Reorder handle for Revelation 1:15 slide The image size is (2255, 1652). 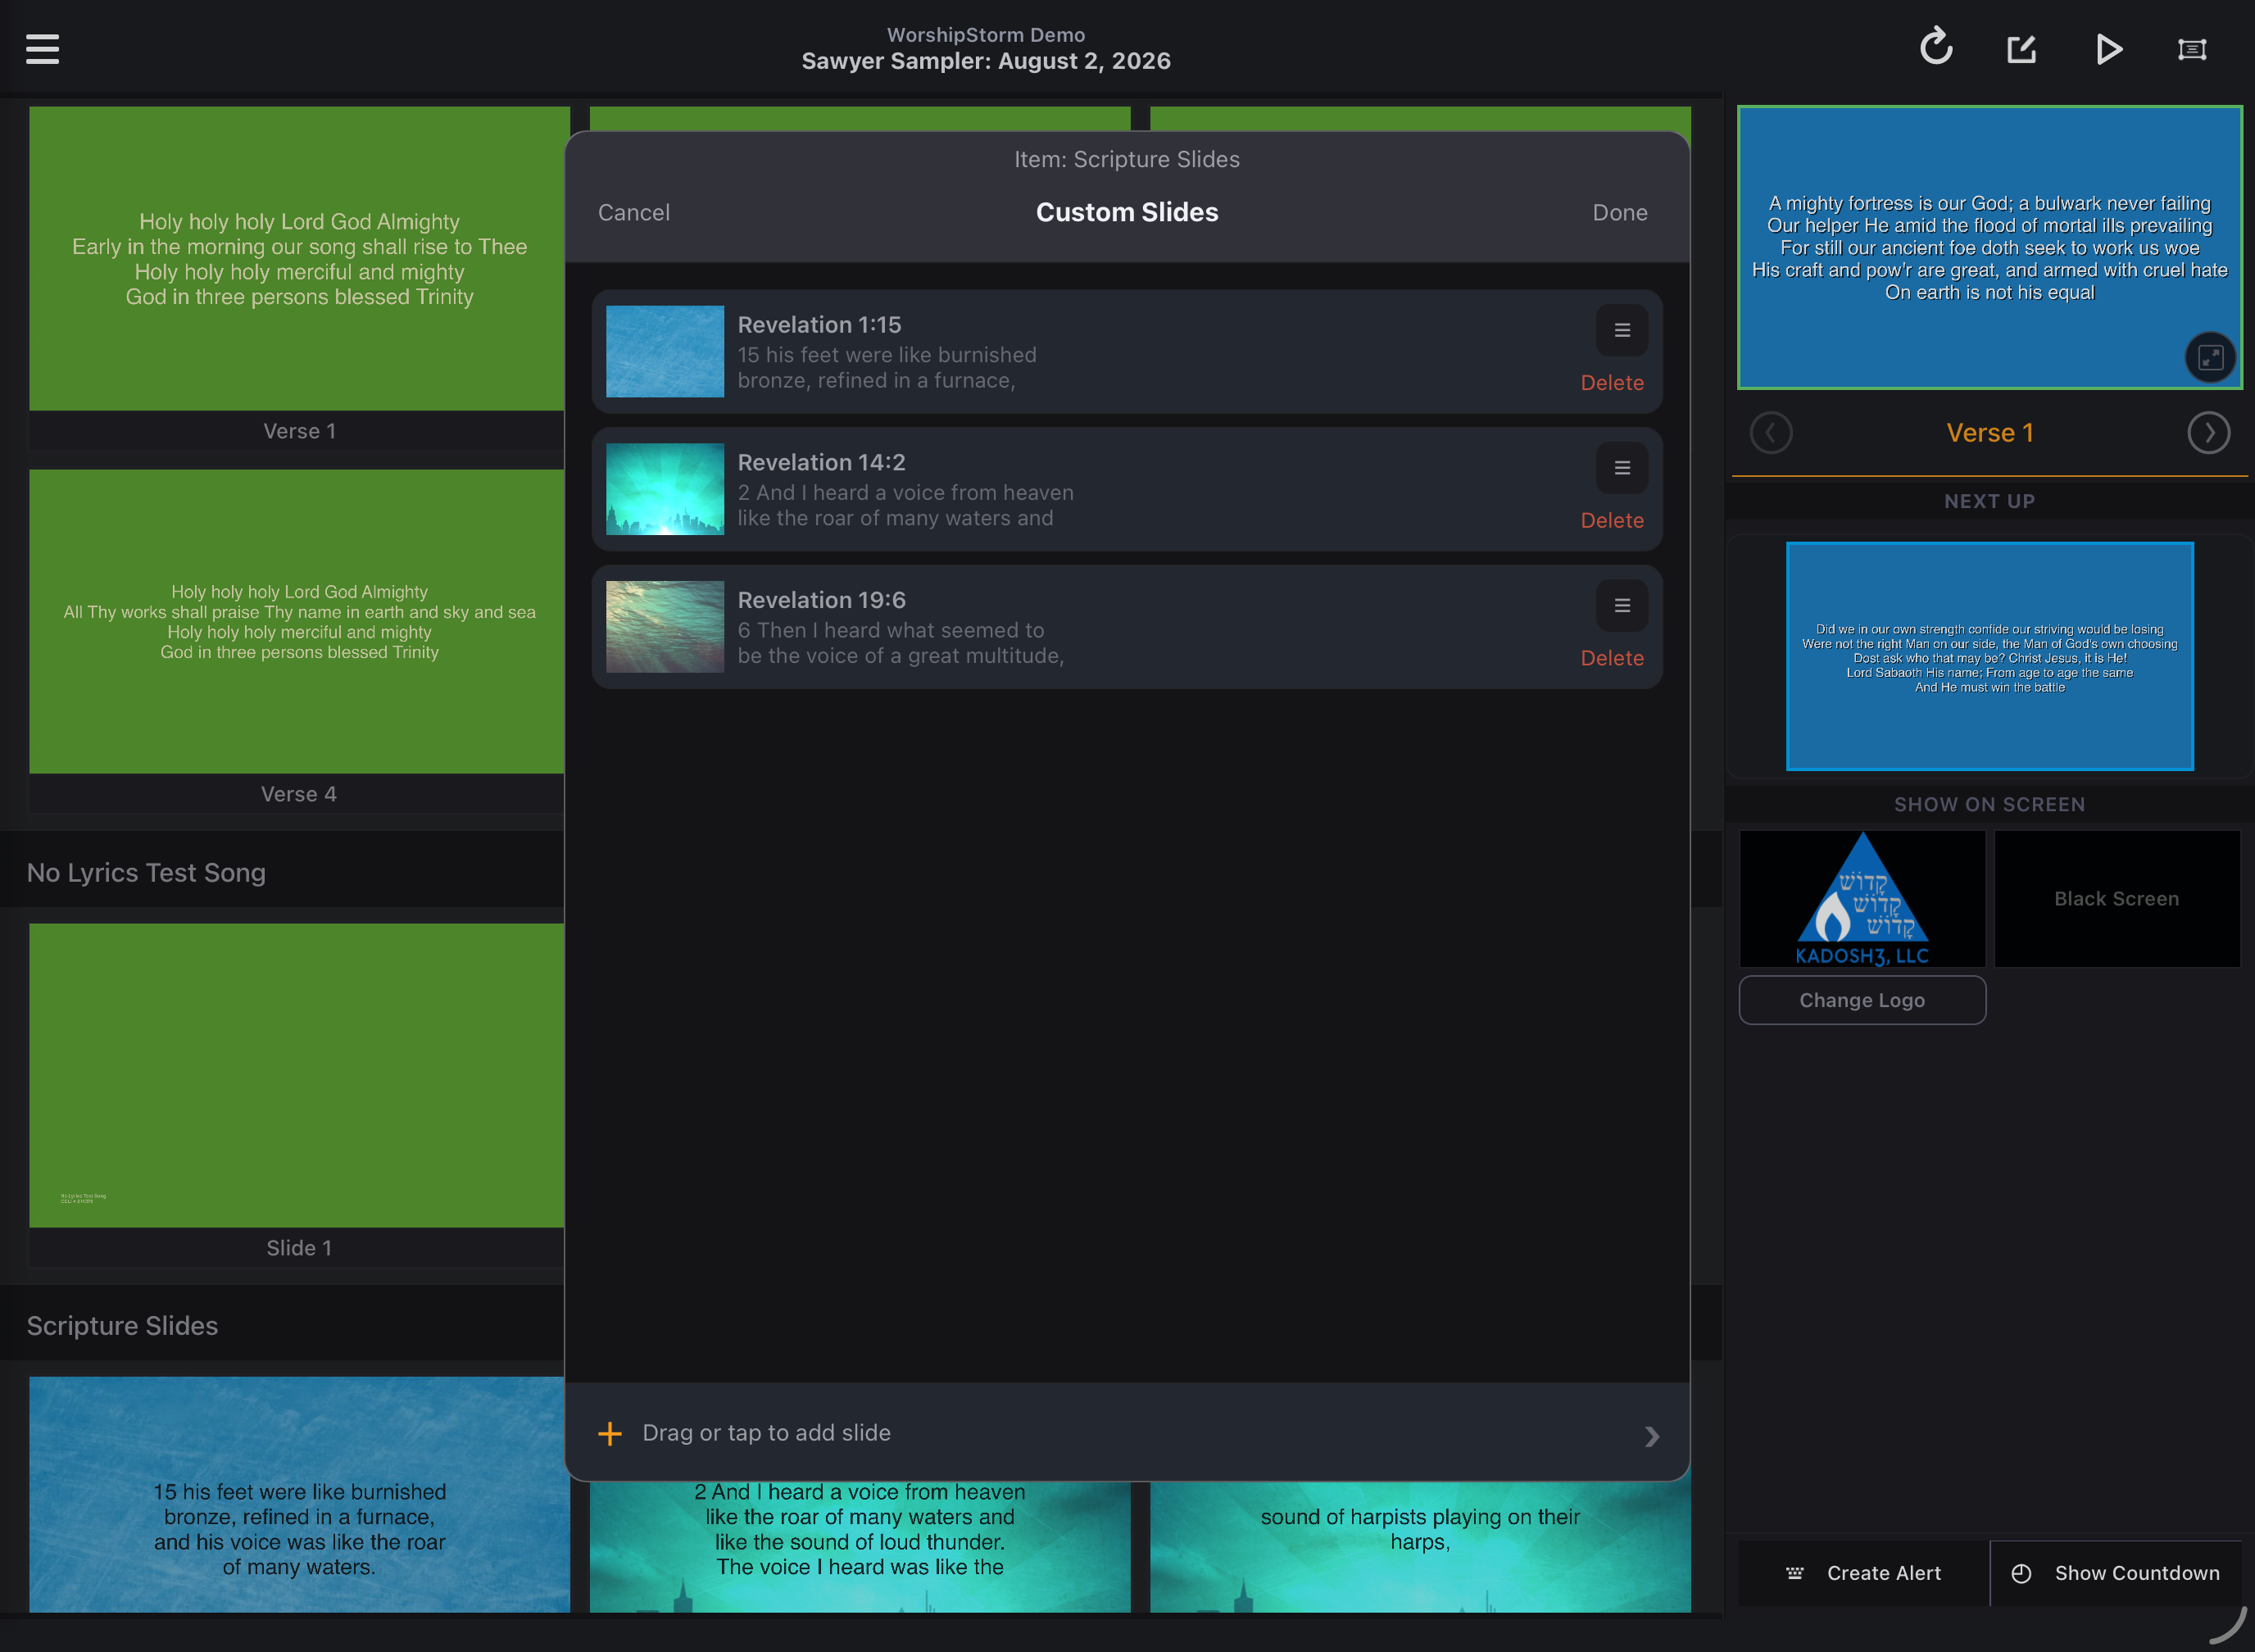1622,330
